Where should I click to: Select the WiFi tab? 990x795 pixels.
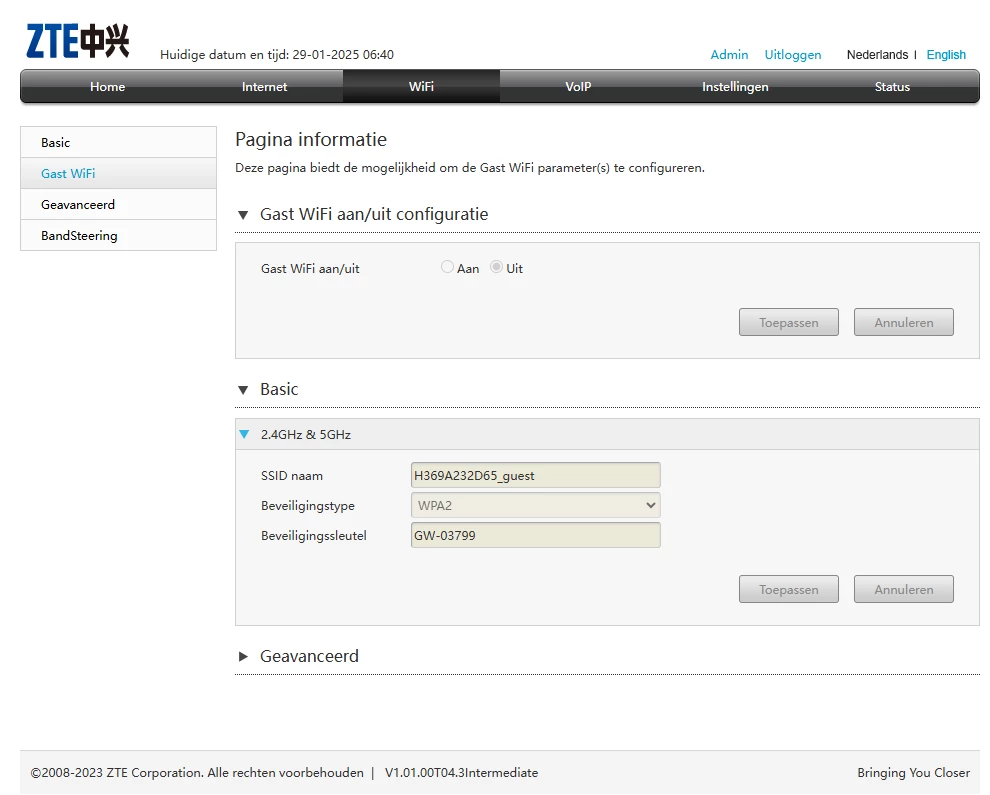point(421,87)
